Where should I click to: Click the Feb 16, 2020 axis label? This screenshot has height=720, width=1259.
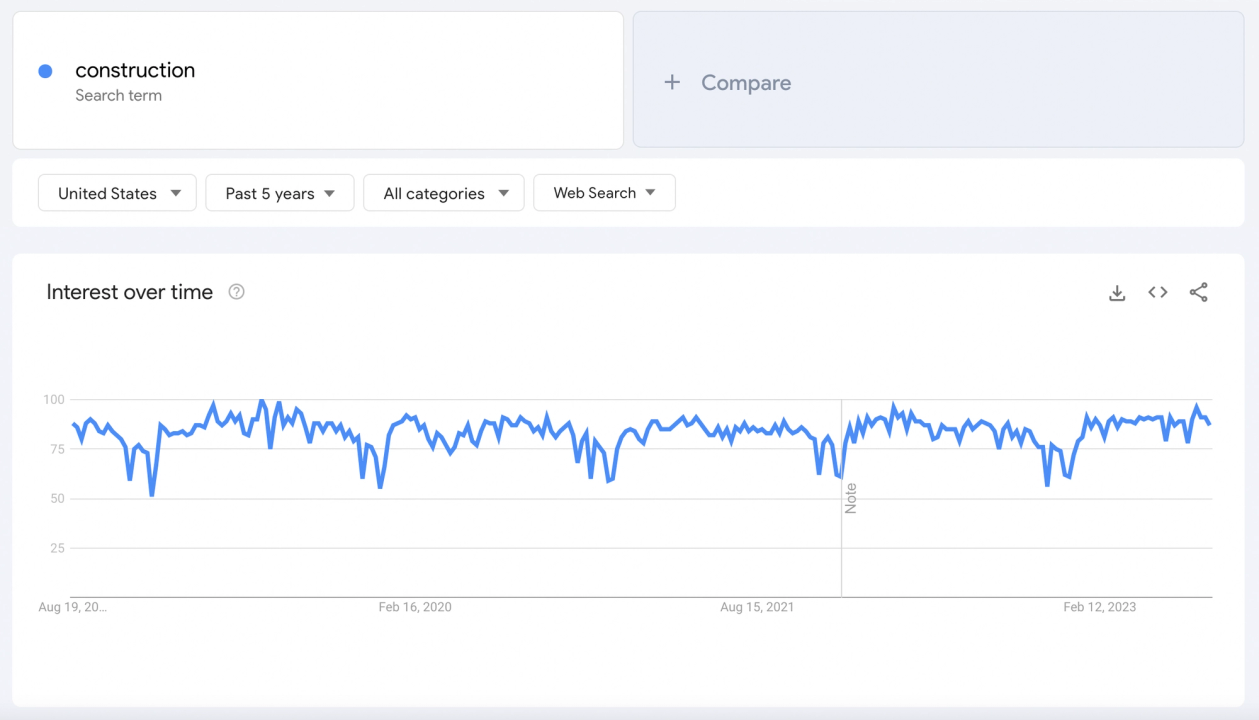pos(415,607)
